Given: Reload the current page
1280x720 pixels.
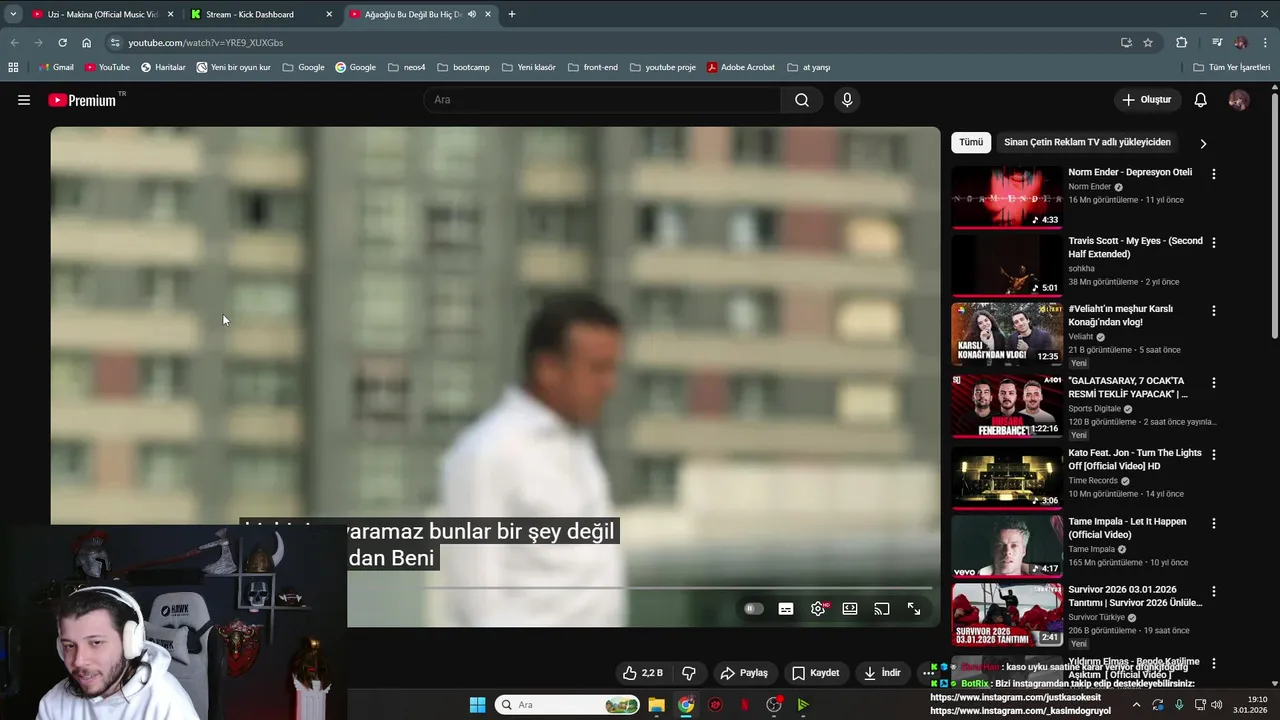Looking at the screenshot, I should click(62, 43).
